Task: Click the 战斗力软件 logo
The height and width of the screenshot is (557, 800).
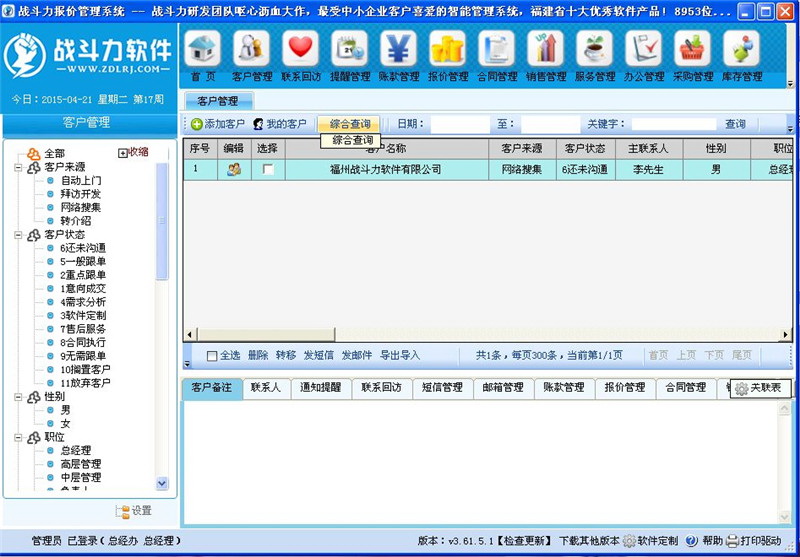Action: [x=88, y=56]
